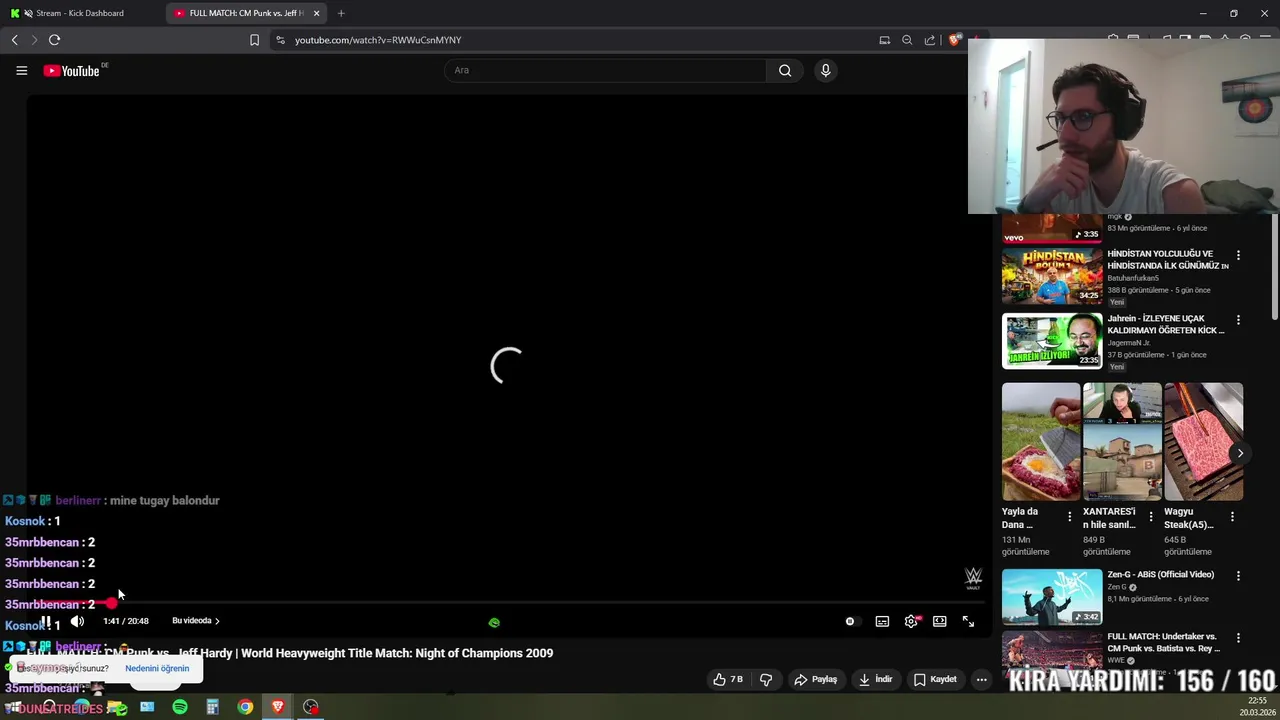Click the Paylaş share button
This screenshot has width=1280, height=720.
816,679
